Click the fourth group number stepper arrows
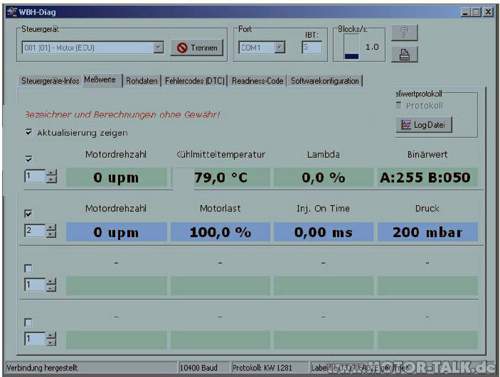This screenshot has height=377, width=500. coord(51,339)
